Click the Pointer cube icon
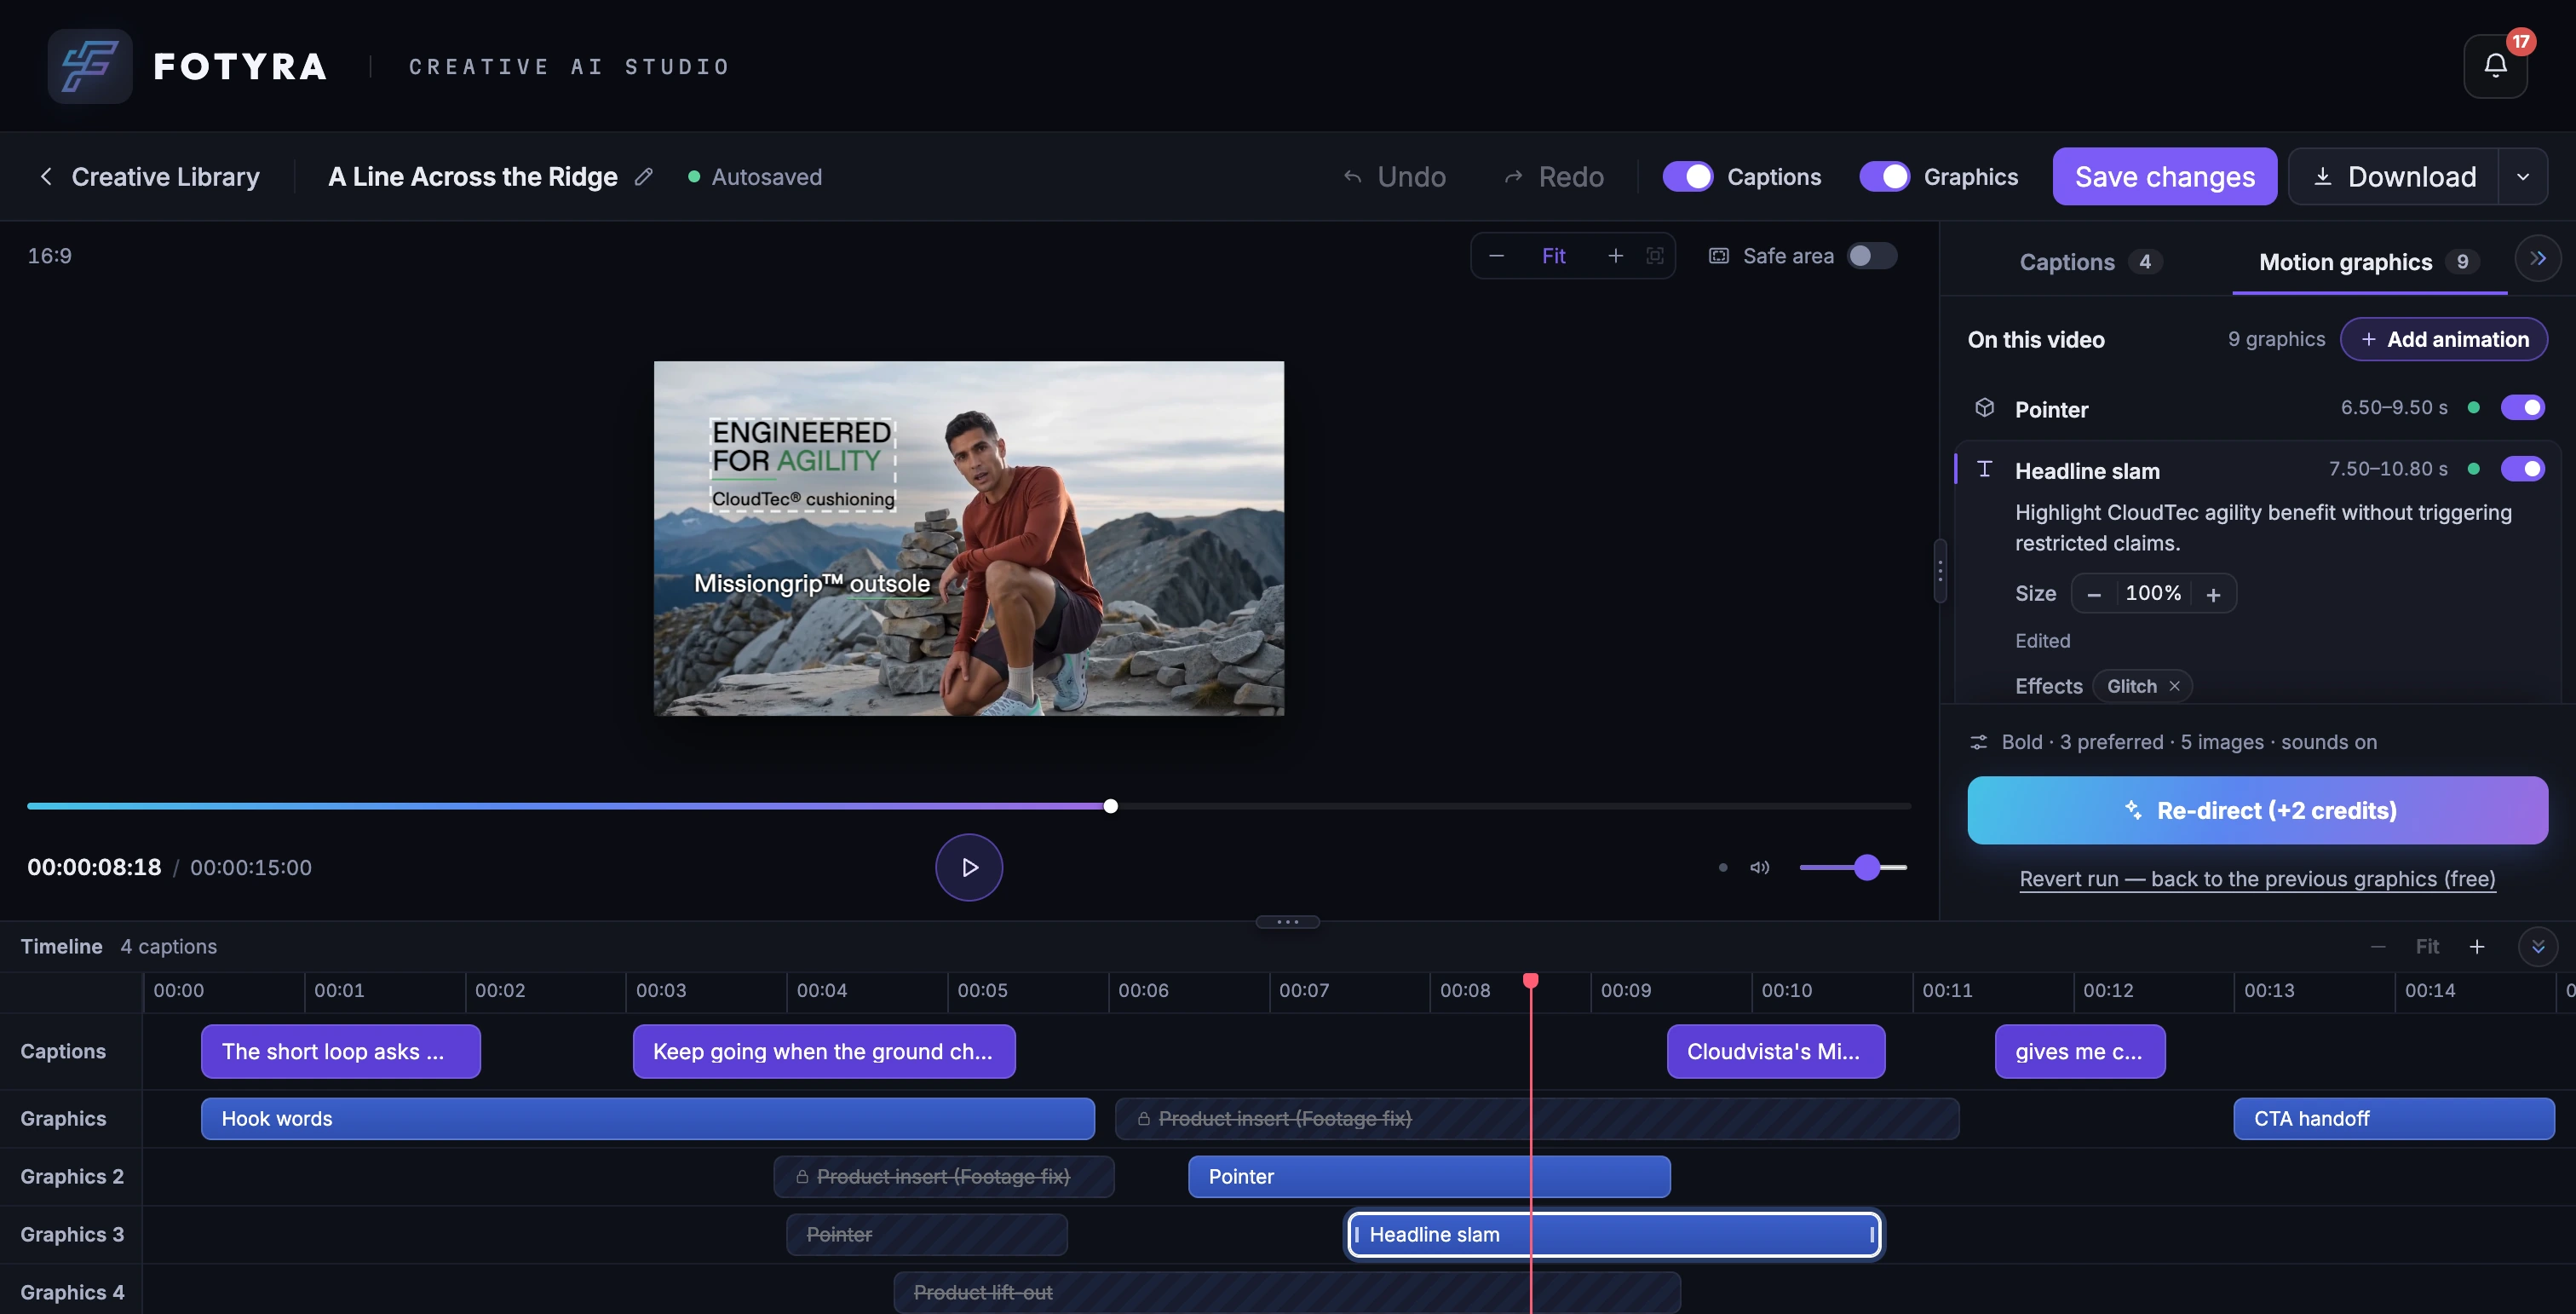Screen dimensions: 2576x1314 pos(1984,408)
